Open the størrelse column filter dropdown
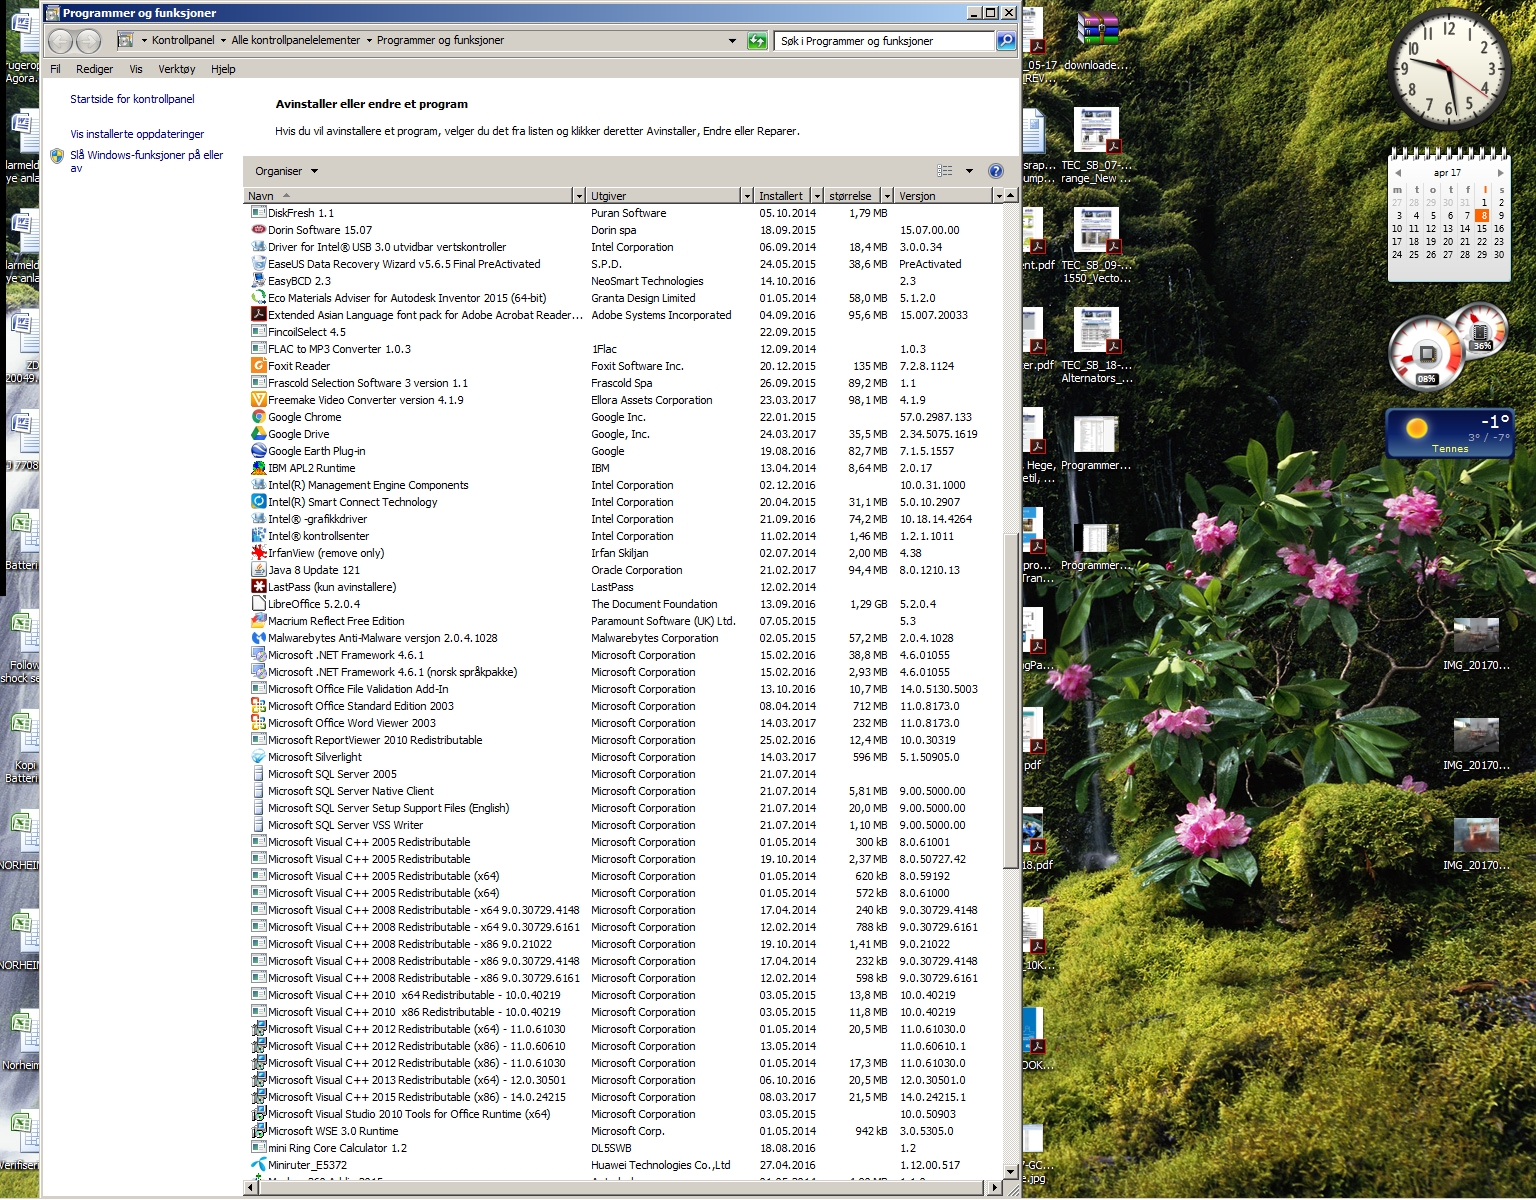Screen dimensions: 1536x1200 click(x=887, y=196)
